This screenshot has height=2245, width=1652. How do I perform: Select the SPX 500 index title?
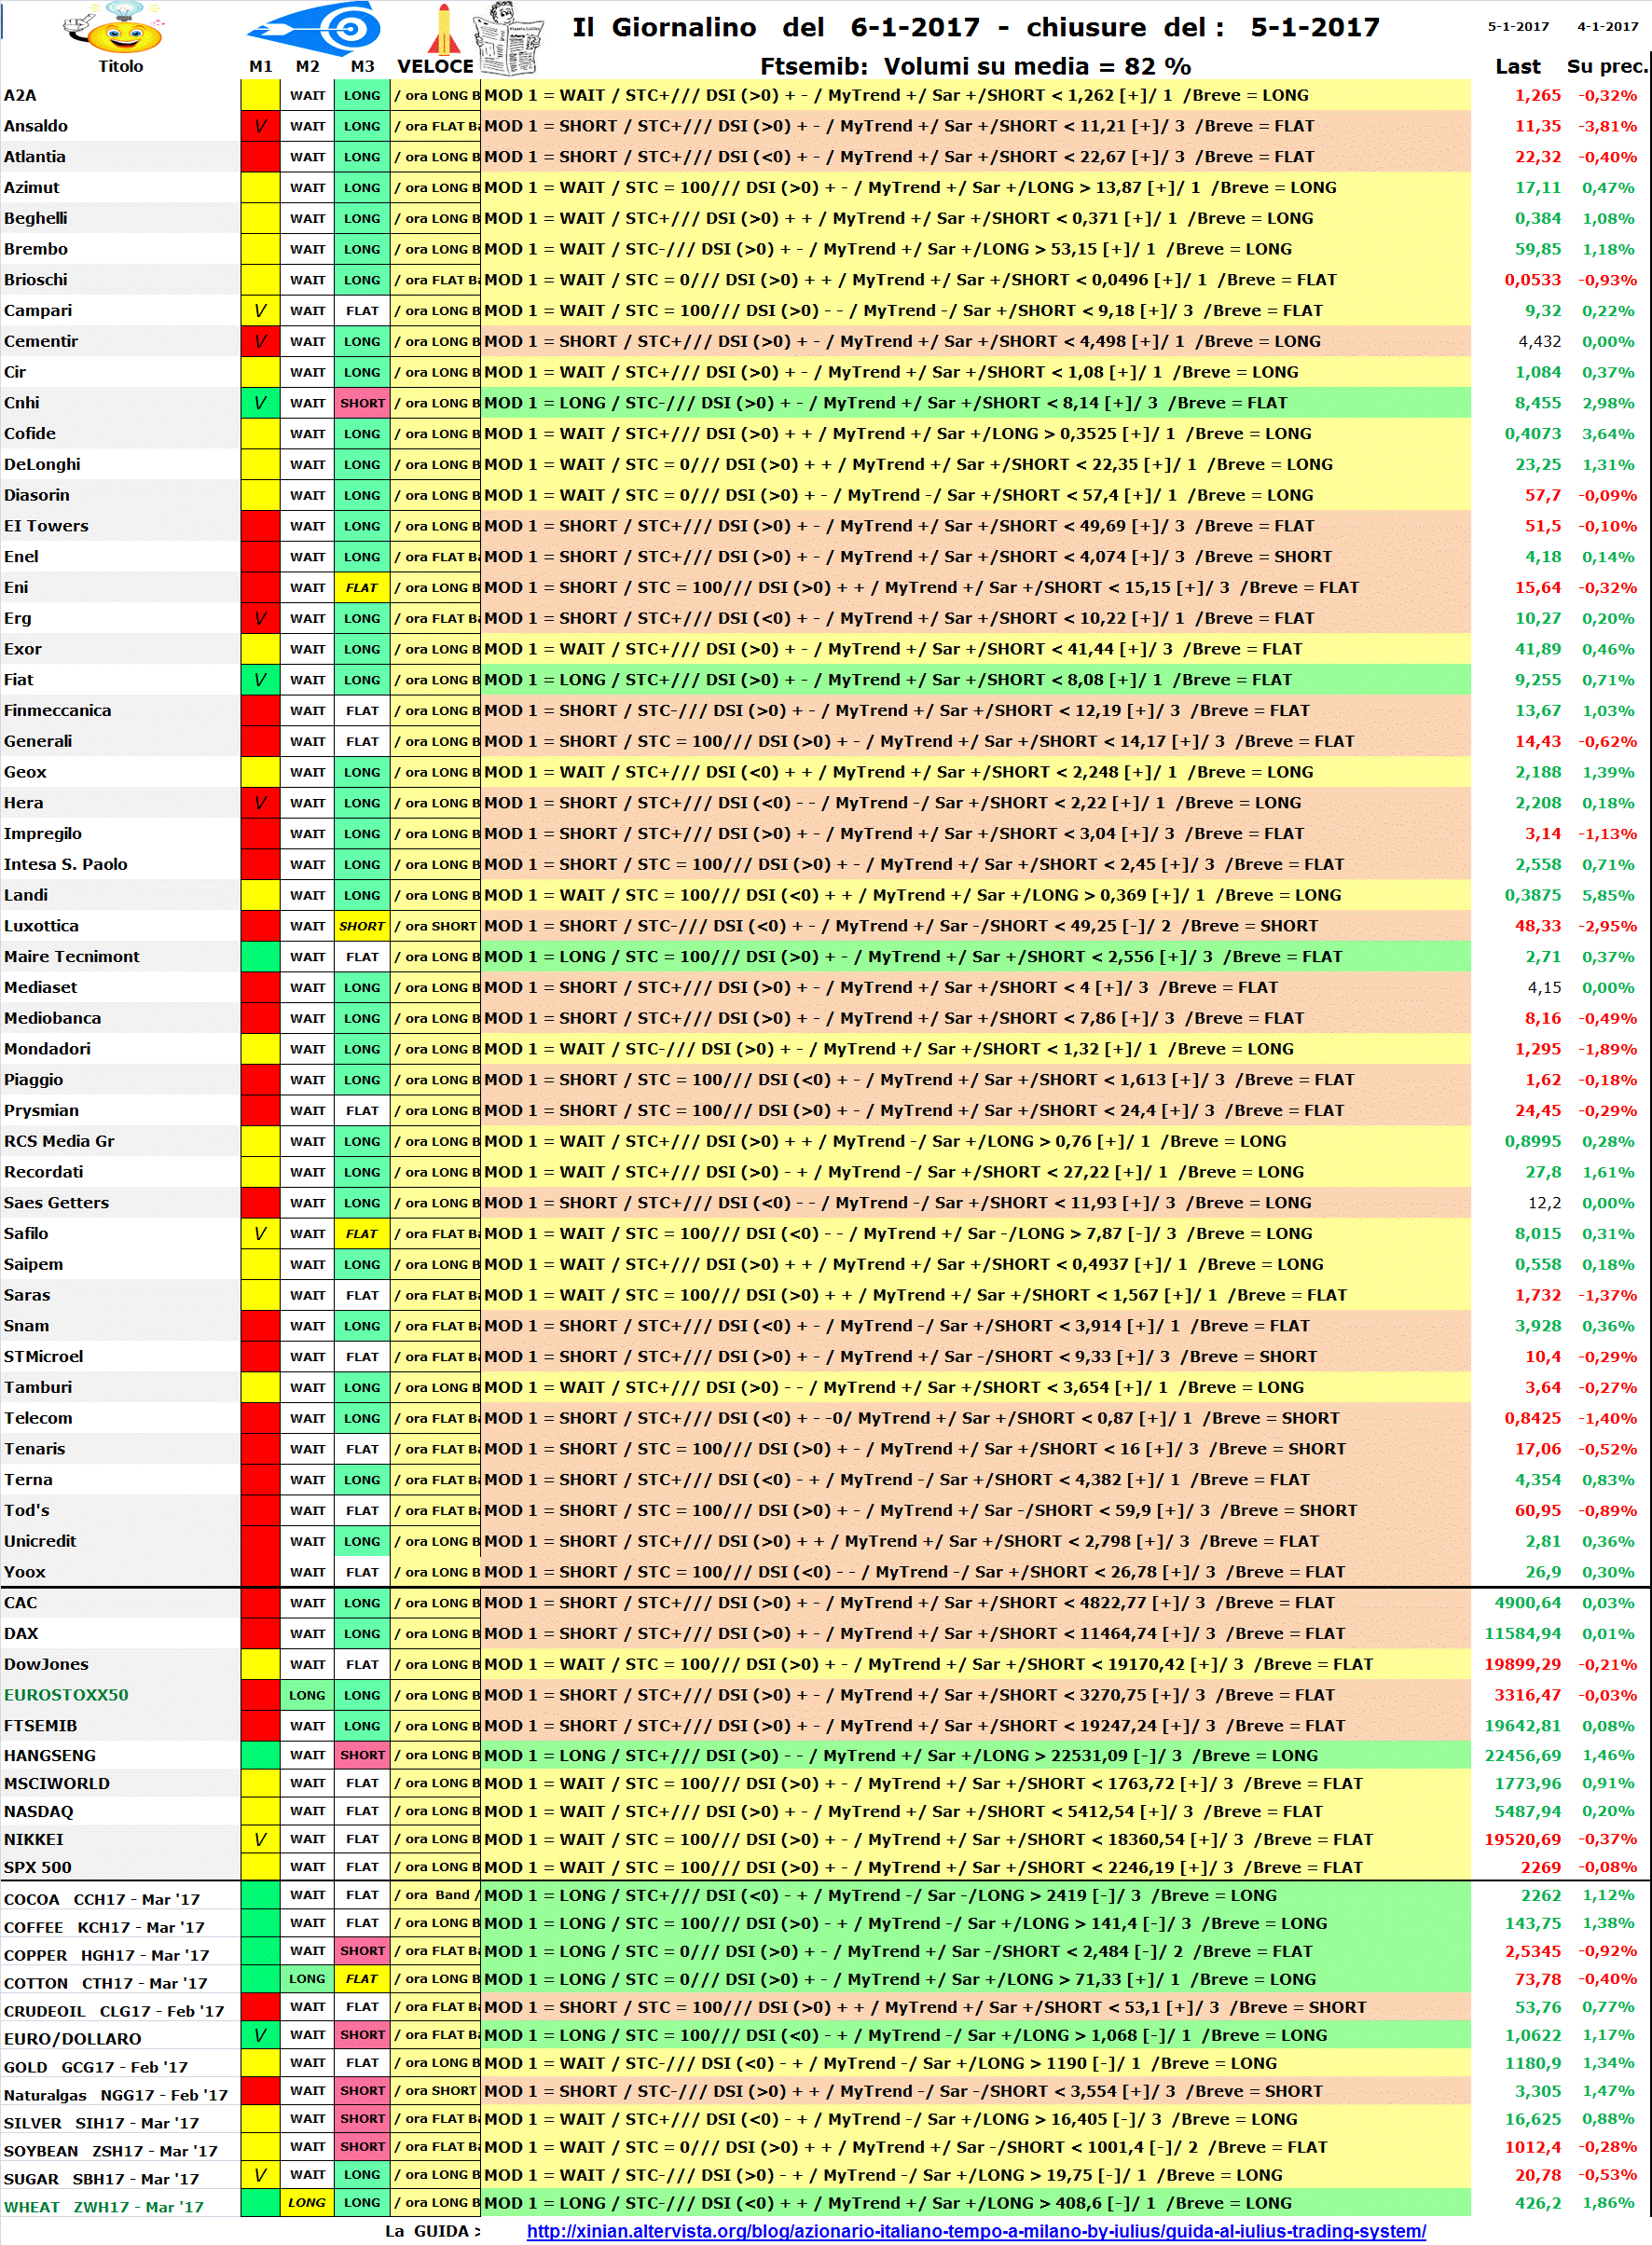(120, 1867)
